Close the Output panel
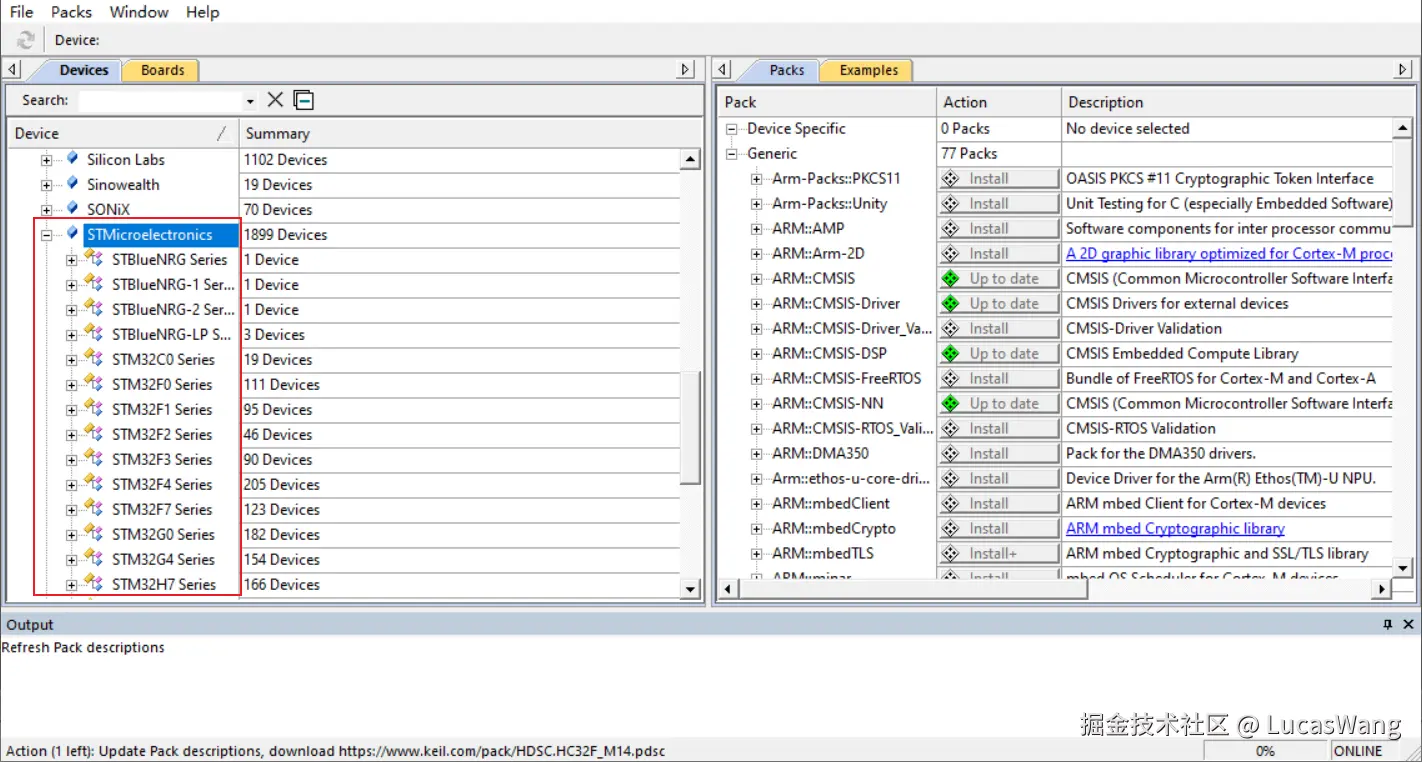Screen dimensions: 1422x762 [1408, 624]
